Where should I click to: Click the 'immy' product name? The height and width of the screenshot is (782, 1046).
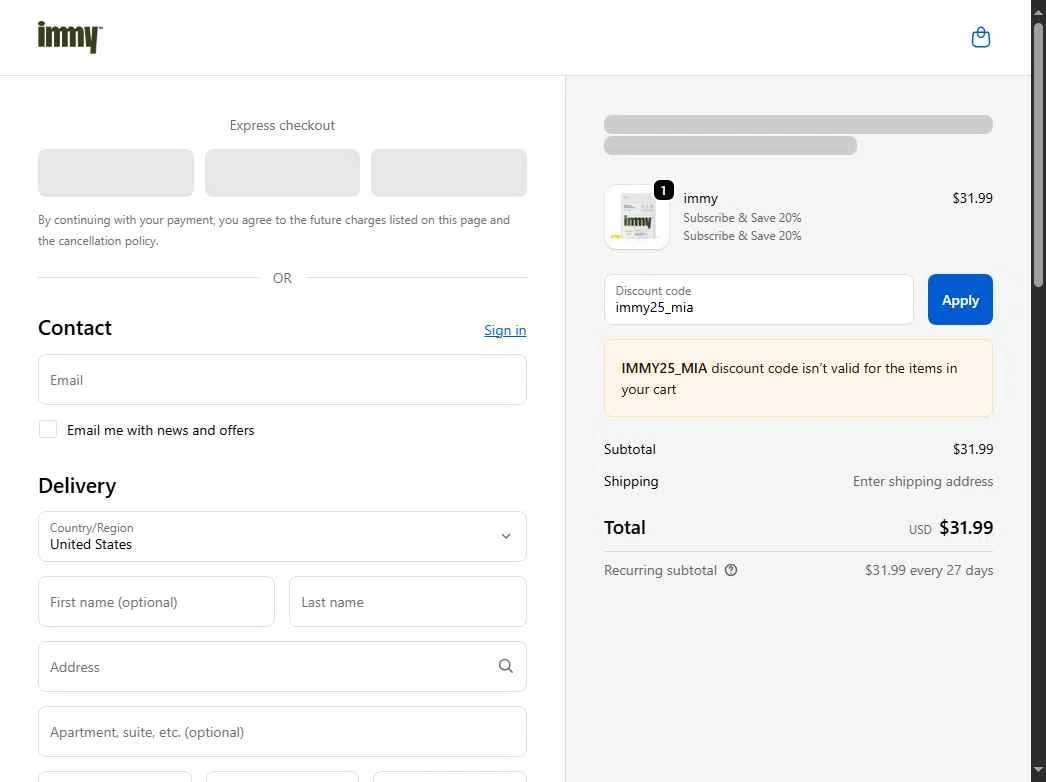(700, 199)
